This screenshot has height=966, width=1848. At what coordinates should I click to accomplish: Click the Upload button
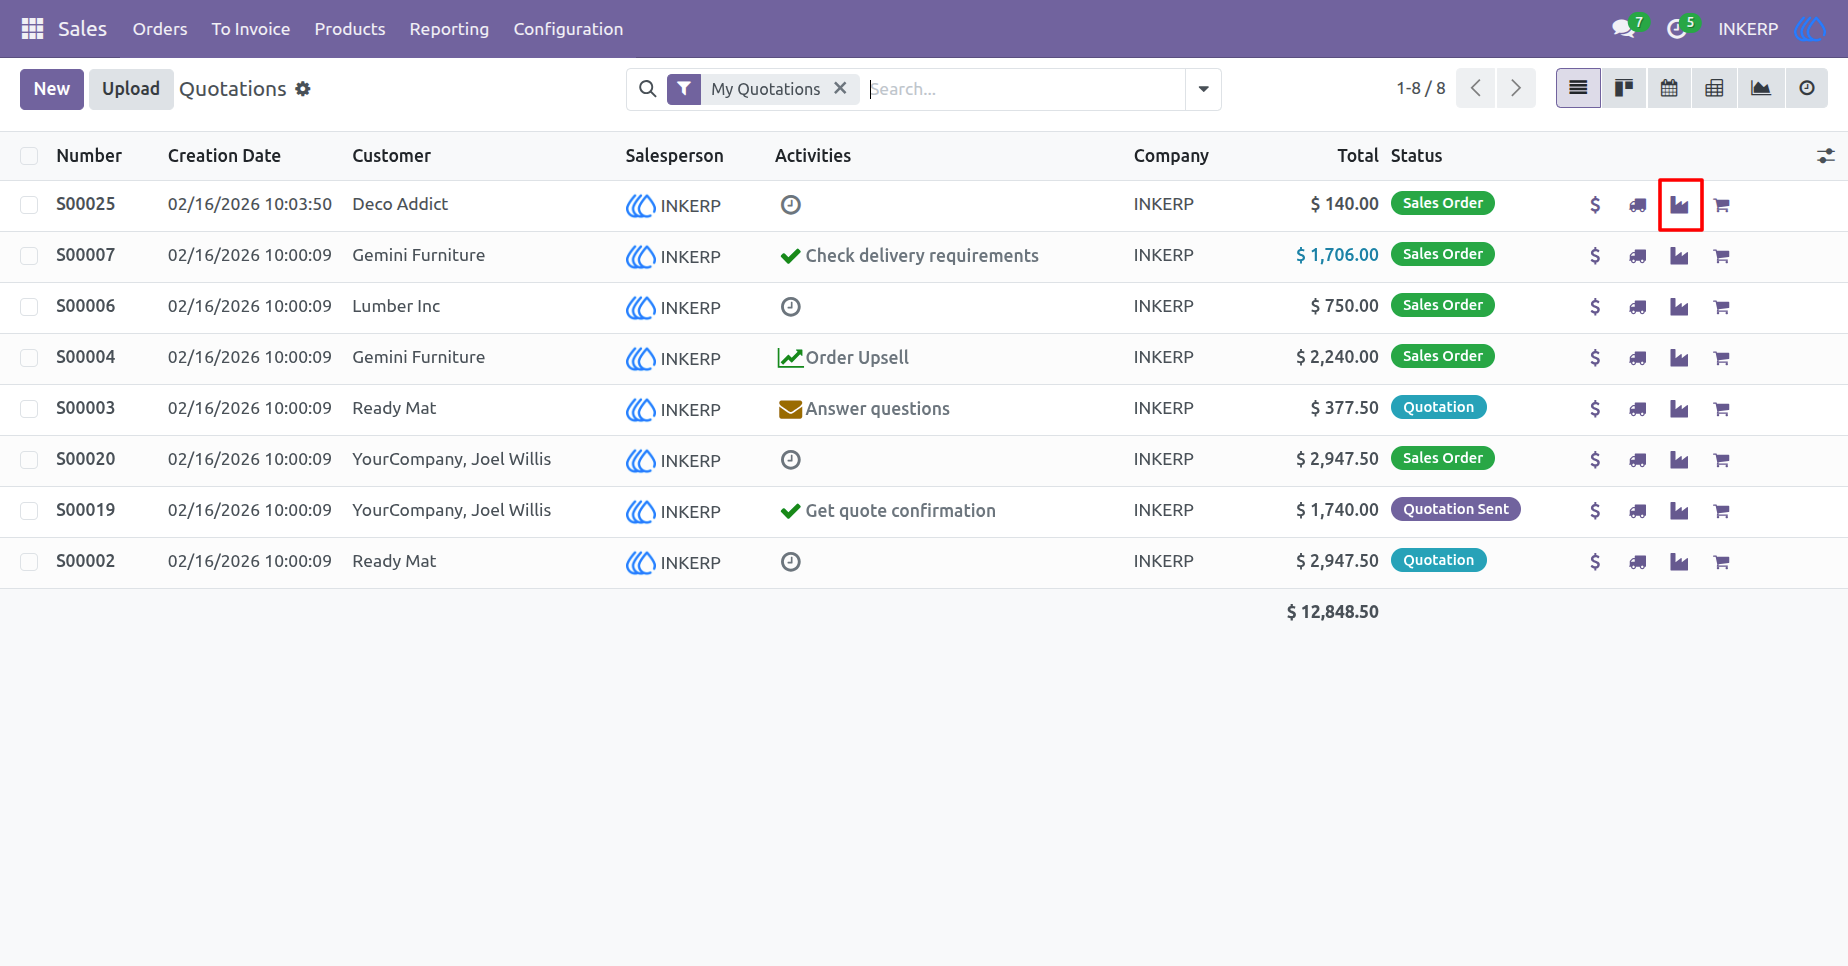(131, 89)
